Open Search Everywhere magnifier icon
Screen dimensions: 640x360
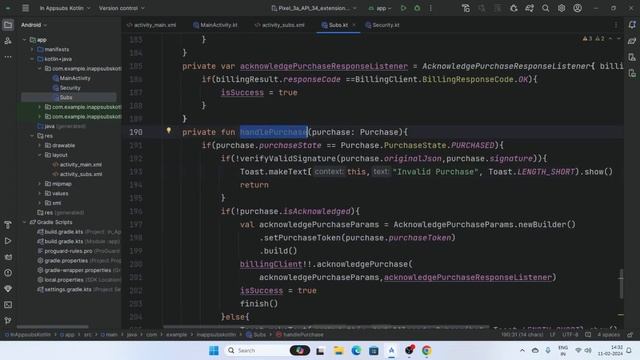545,8
